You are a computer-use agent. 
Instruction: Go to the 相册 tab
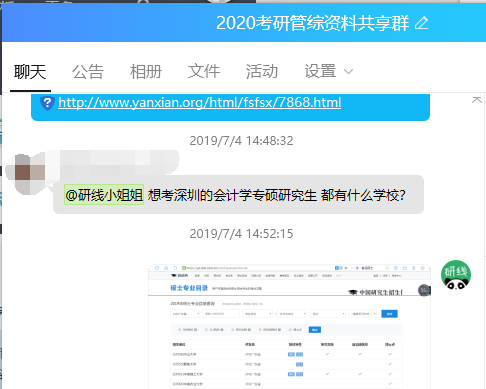(146, 72)
